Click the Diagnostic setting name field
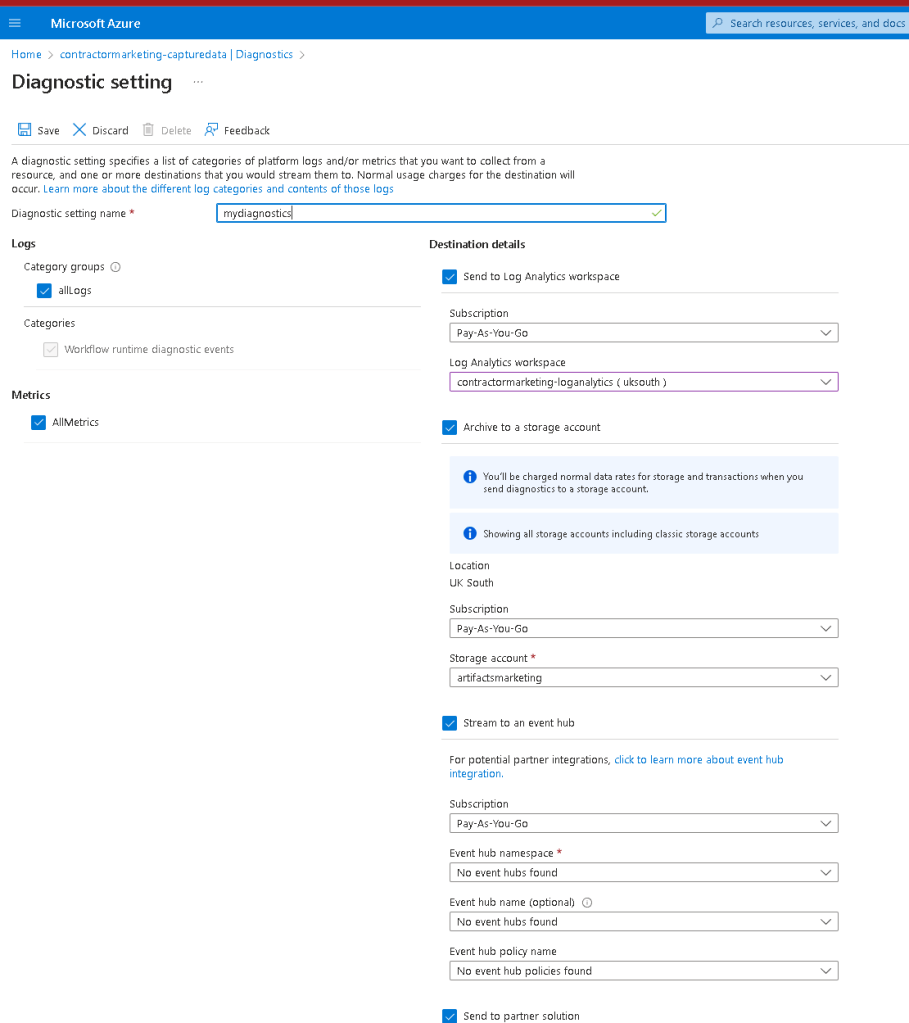The image size is (909, 1023). [x=441, y=213]
